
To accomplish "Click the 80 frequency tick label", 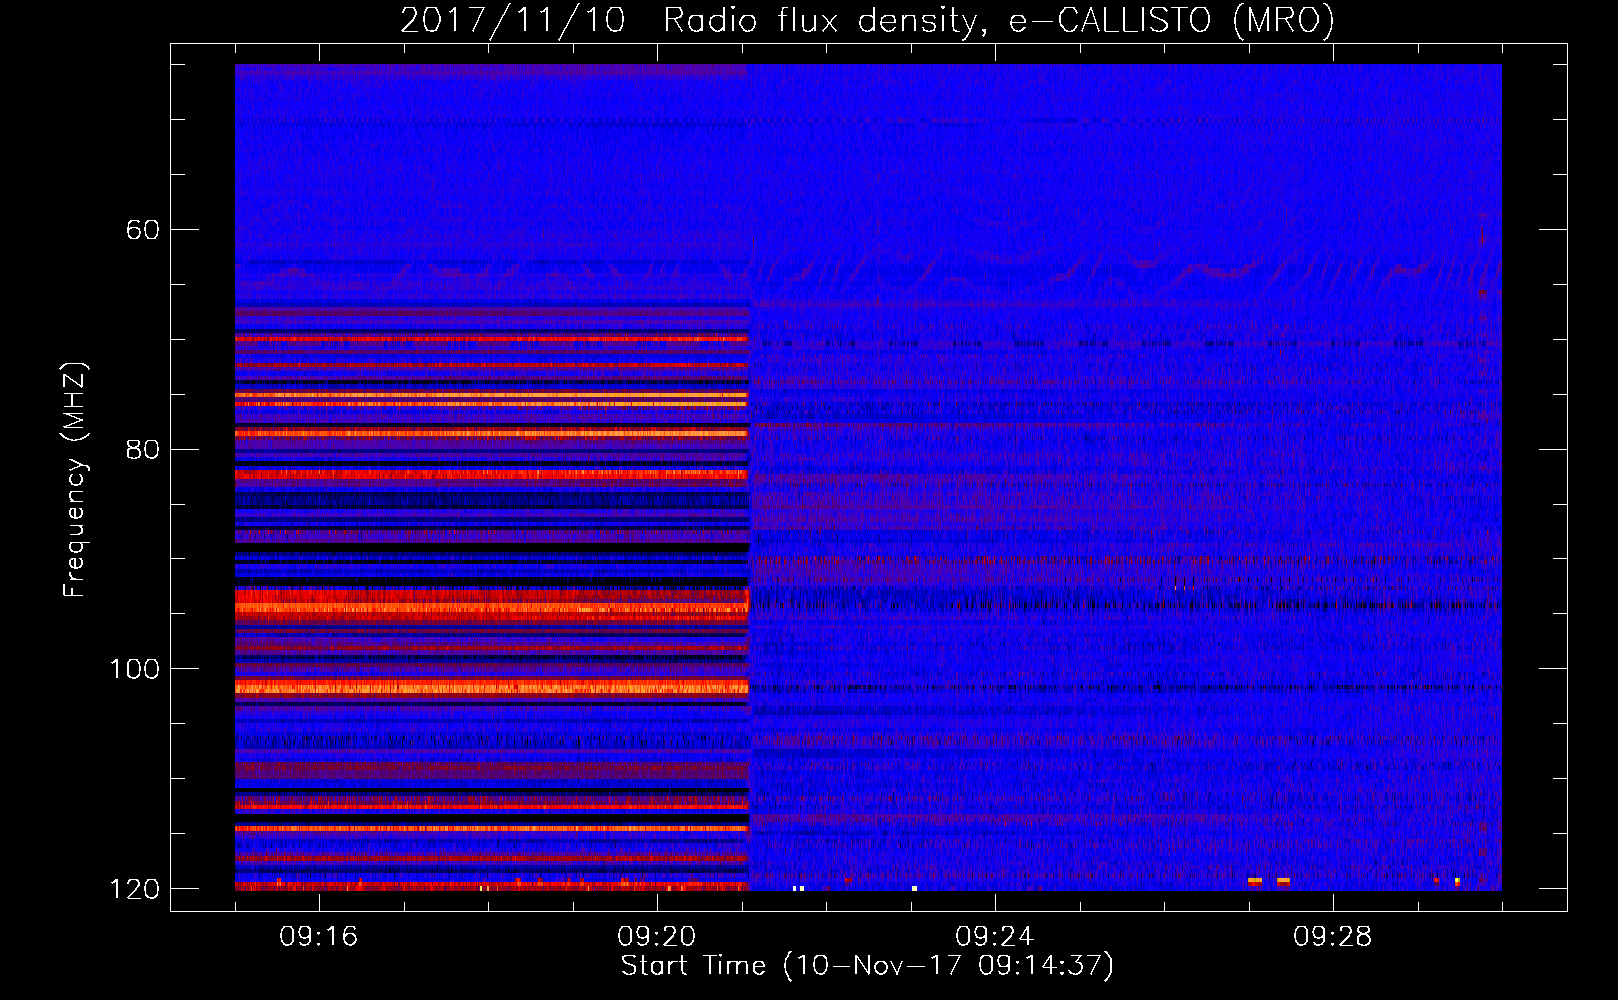I will click(142, 449).
